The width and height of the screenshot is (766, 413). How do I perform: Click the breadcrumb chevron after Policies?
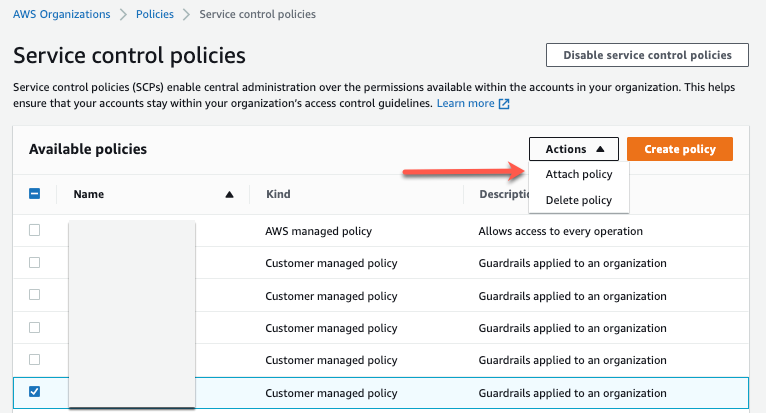pyautogui.click(x=187, y=15)
